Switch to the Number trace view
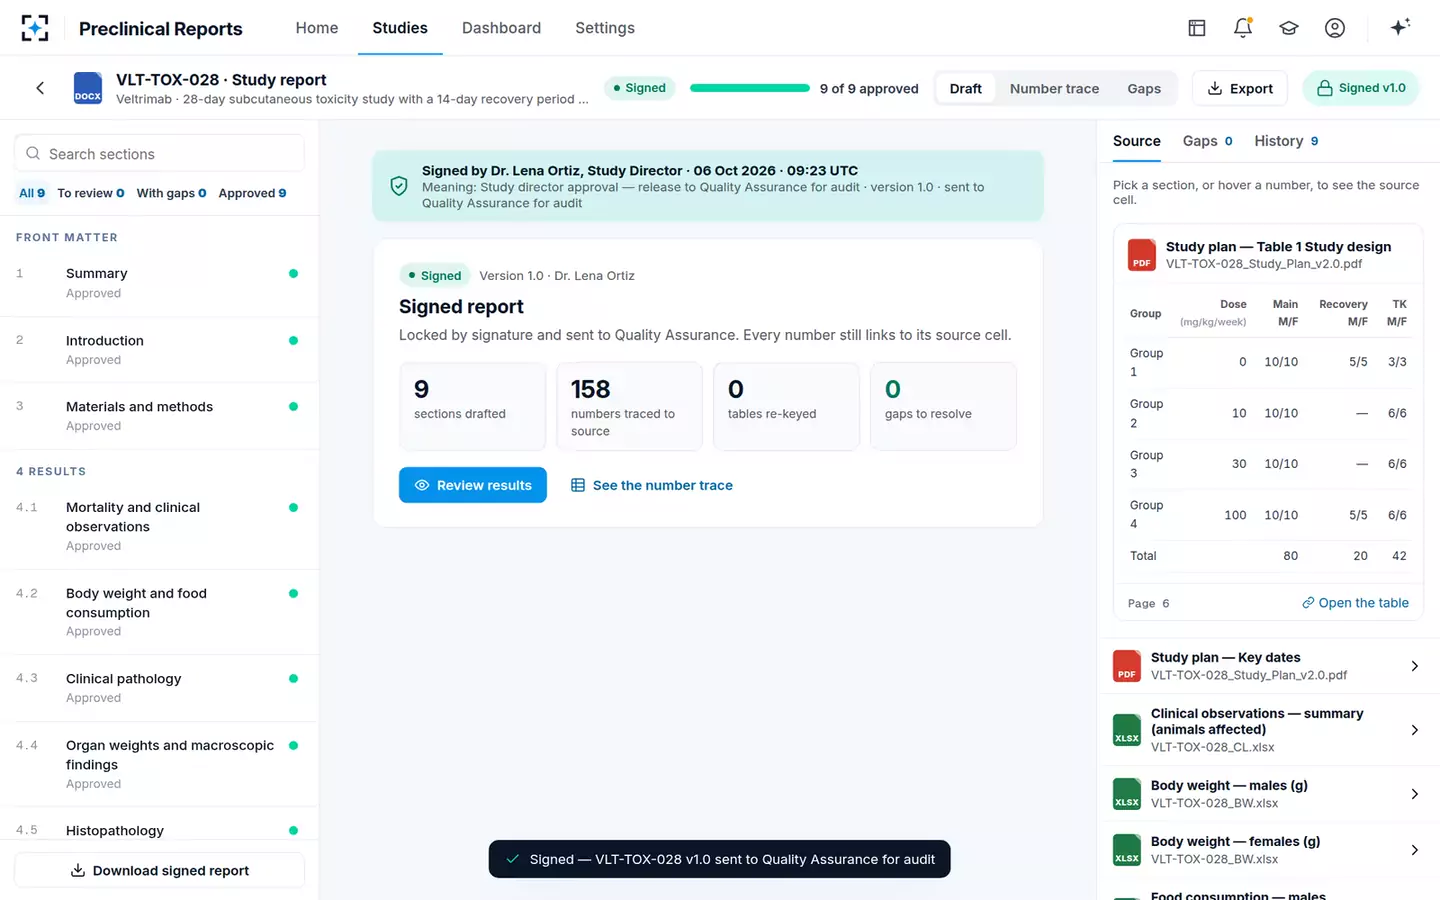 tap(1054, 88)
